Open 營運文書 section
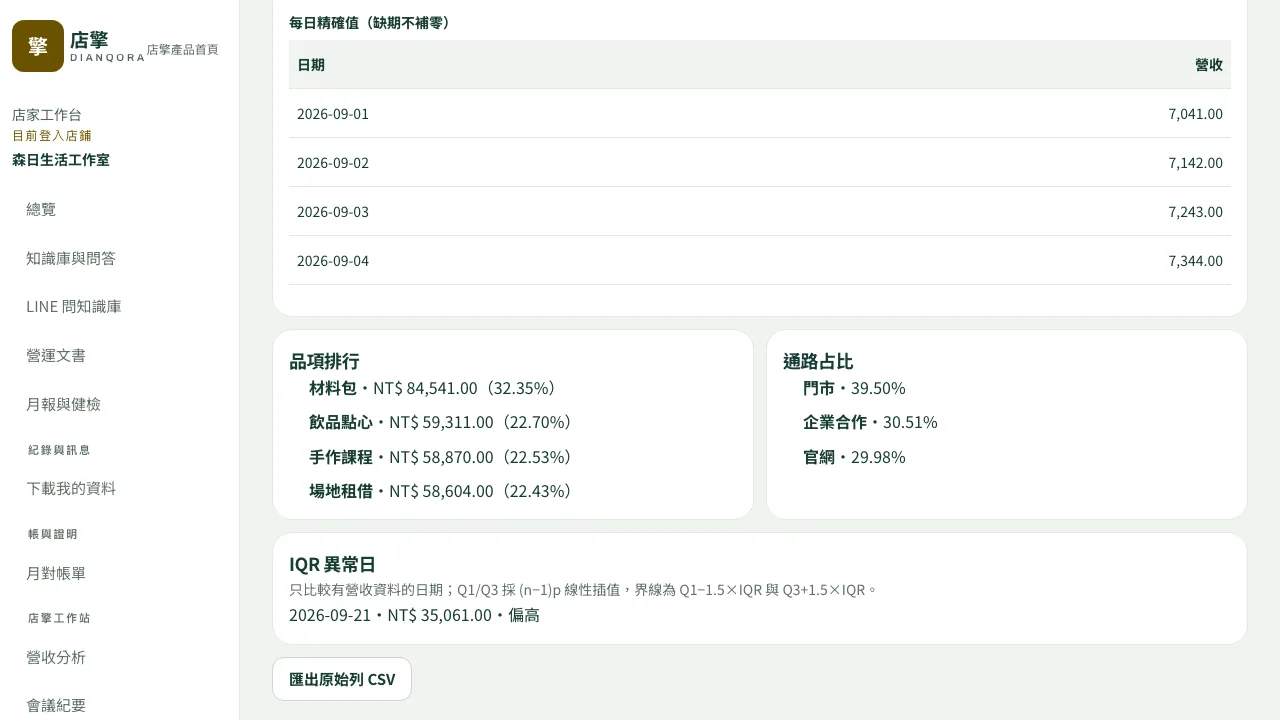 [56, 356]
